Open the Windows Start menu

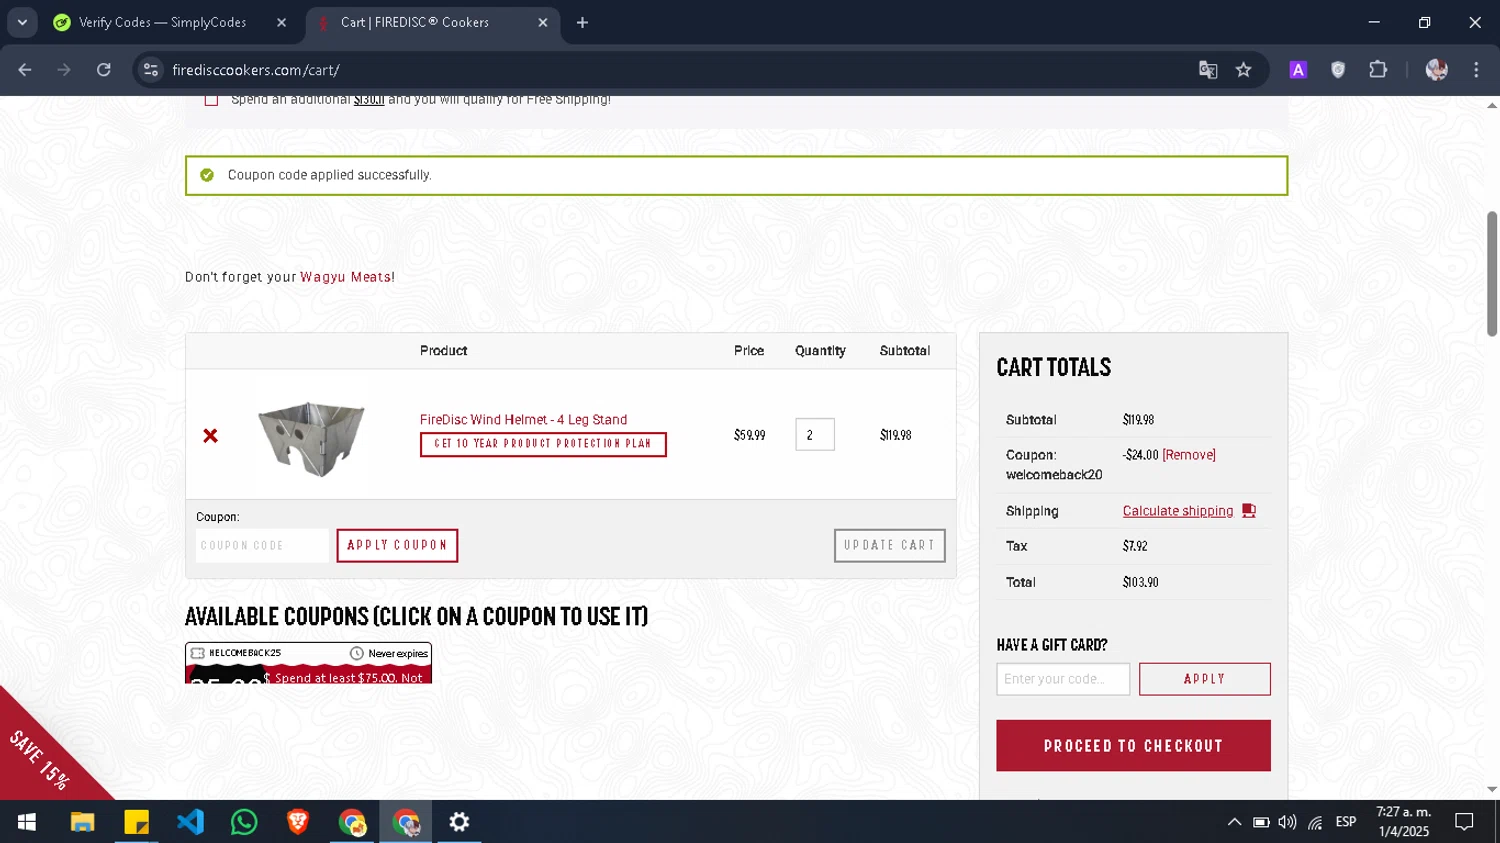point(27,822)
